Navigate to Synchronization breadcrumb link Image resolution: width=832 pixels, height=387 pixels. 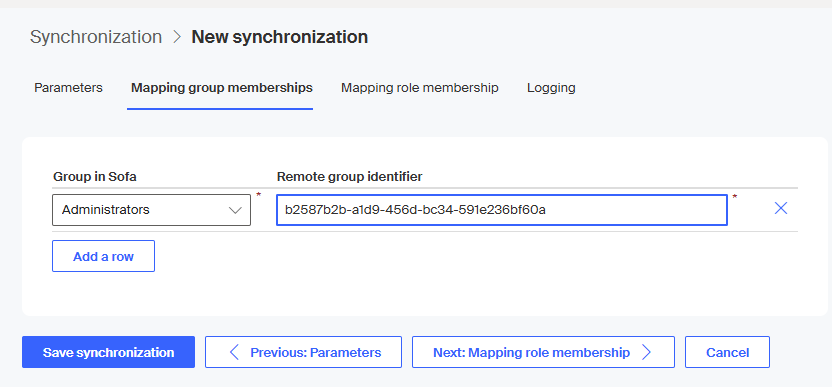[96, 37]
